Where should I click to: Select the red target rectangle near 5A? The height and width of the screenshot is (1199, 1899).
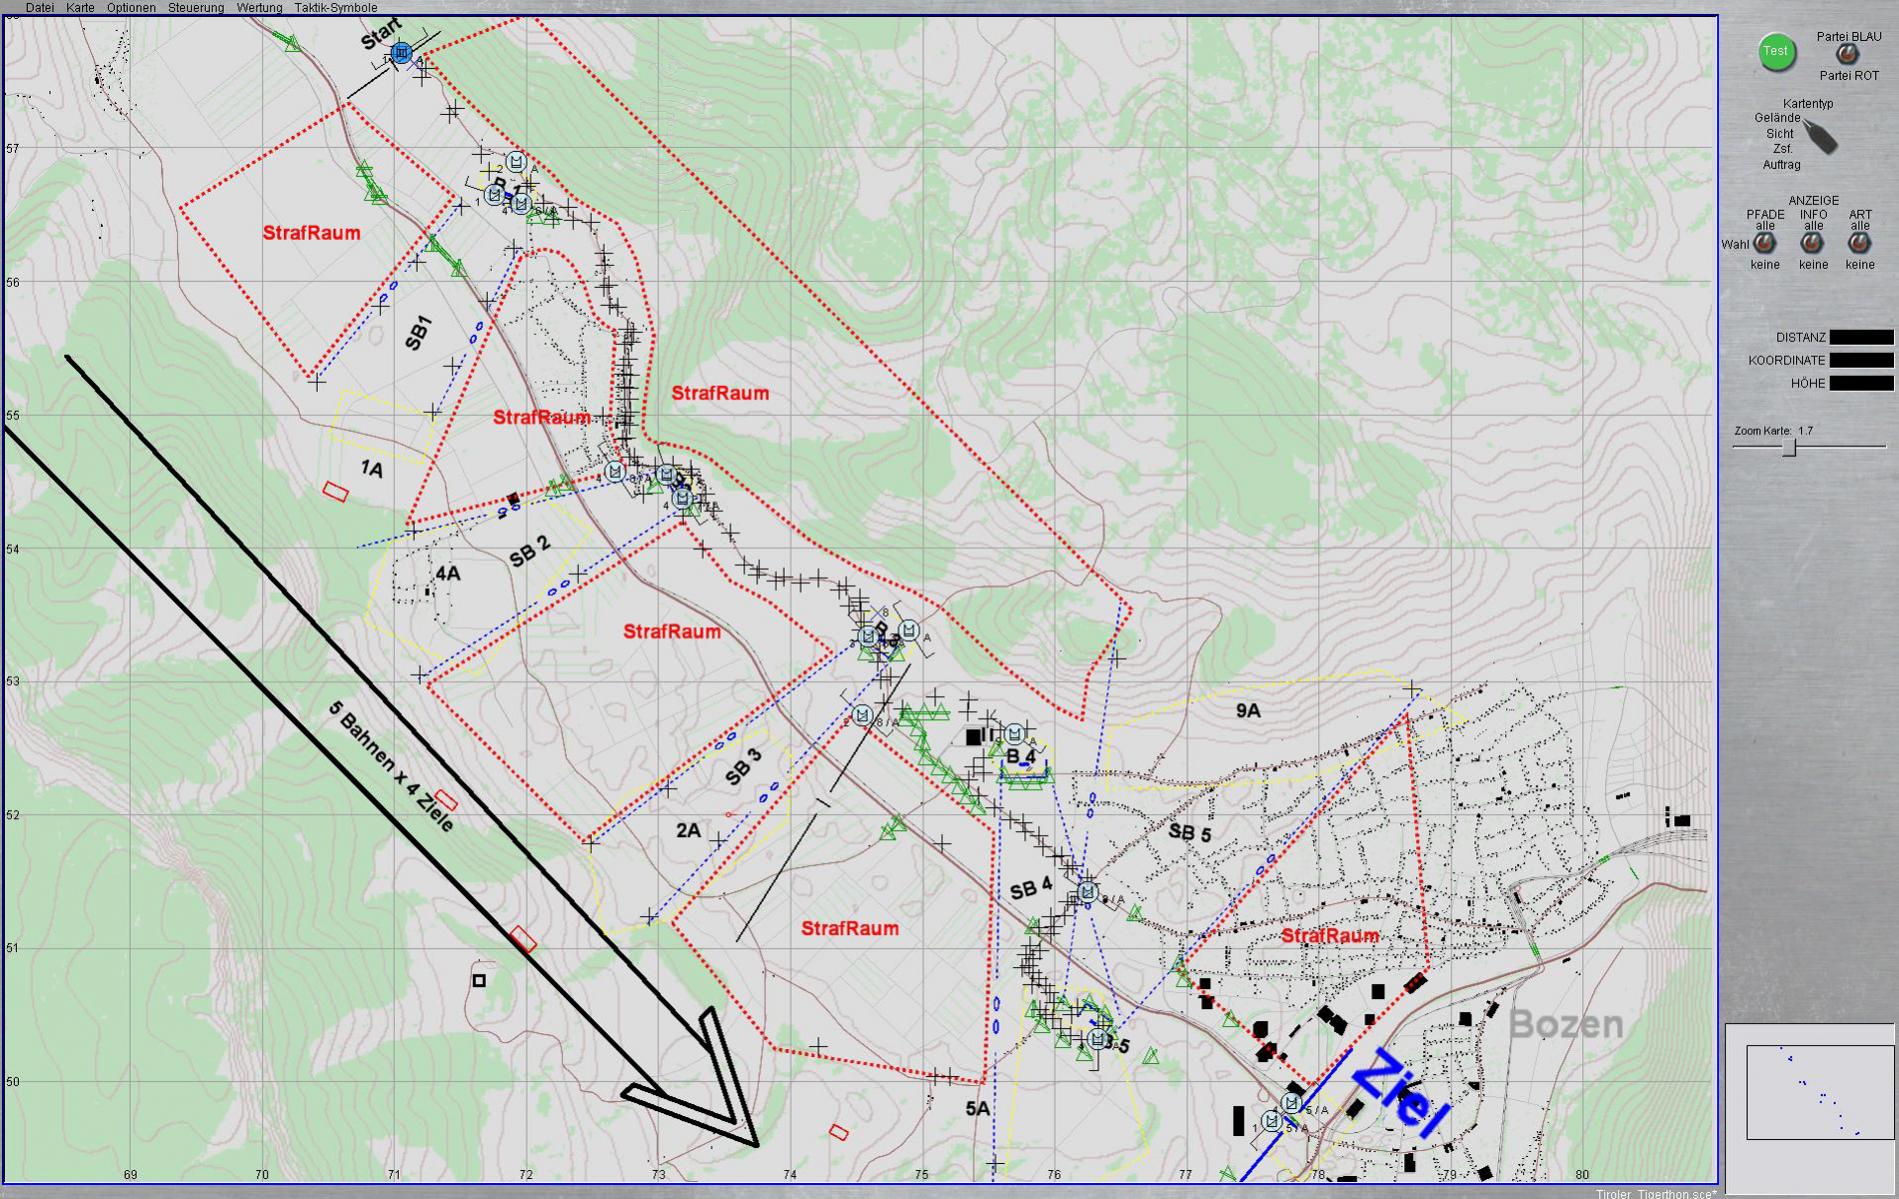click(x=839, y=1132)
